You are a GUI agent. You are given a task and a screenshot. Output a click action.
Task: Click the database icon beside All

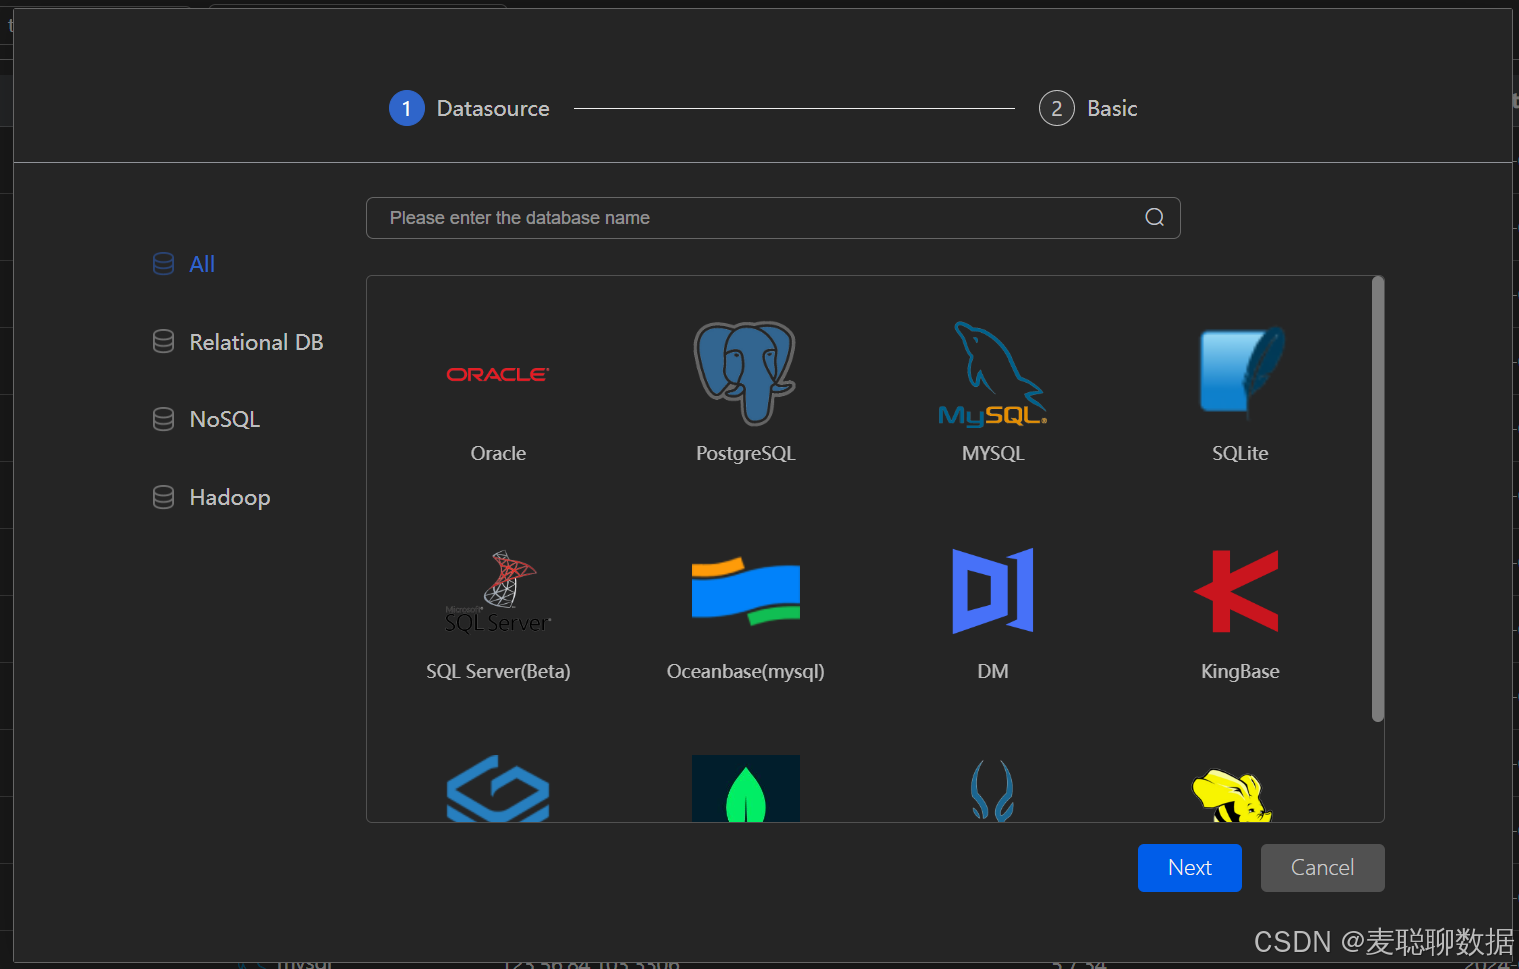click(x=164, y=264)
